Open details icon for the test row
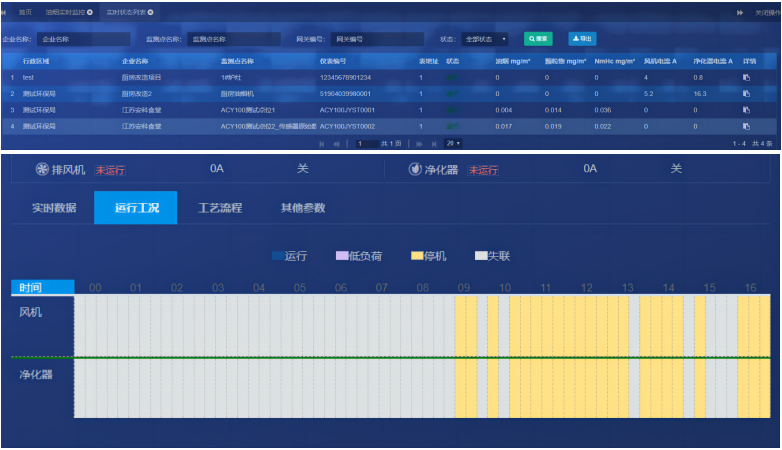This screenshot has height=450, width=782. click(745, 77)
